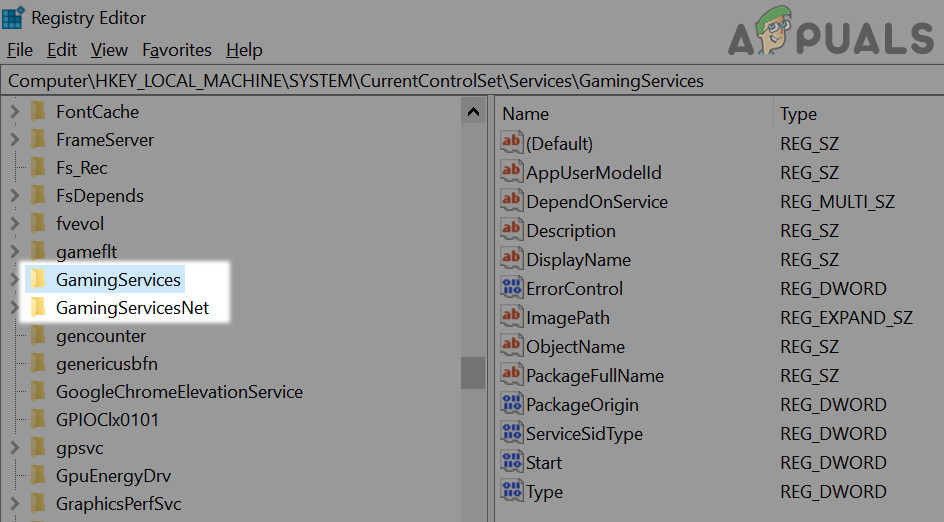The image size is (944, 522).
Task: Select the GoogleChromeElevationService key
Action: tap(179, 392)
